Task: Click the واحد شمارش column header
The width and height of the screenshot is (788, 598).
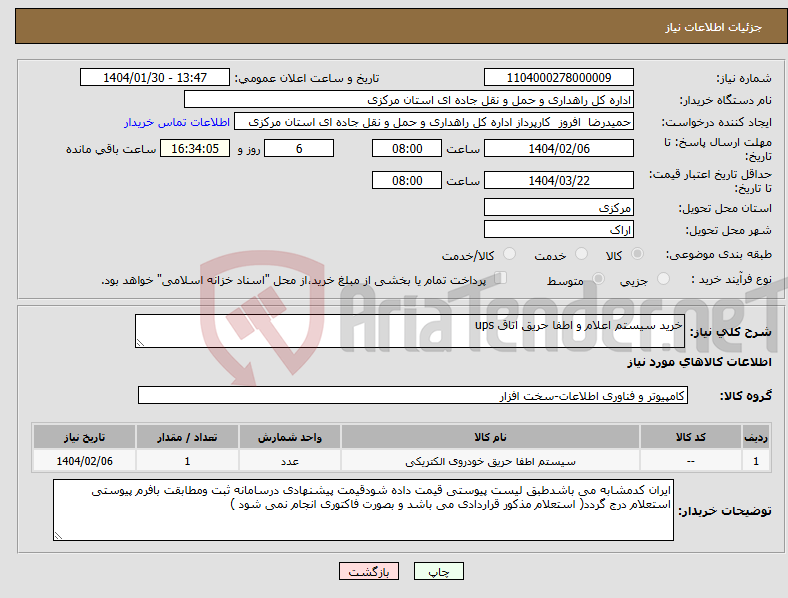Action: coord(290,437)
